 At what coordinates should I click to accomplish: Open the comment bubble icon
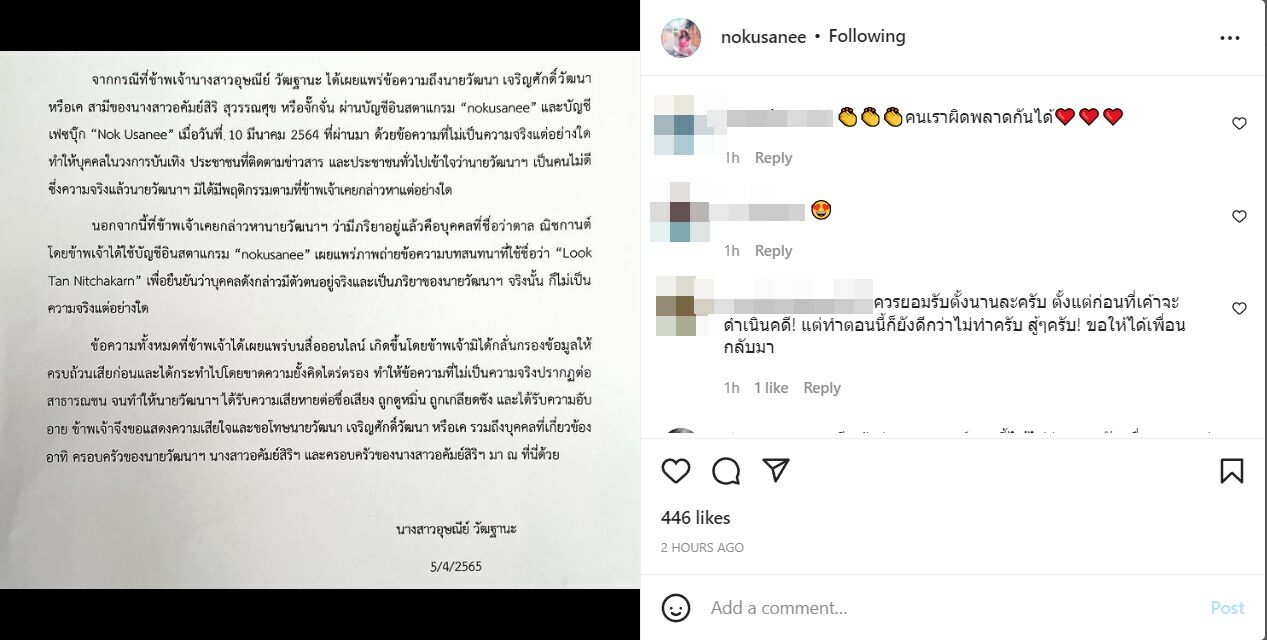click(x=726, y=471)
